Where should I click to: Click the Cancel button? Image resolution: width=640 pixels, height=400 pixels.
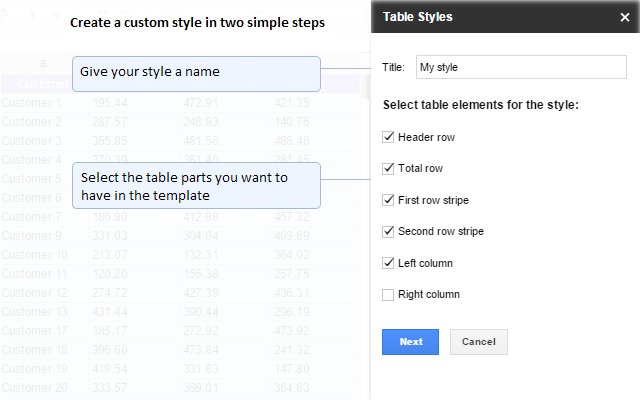pyautogui.click(x=478, y=342)
